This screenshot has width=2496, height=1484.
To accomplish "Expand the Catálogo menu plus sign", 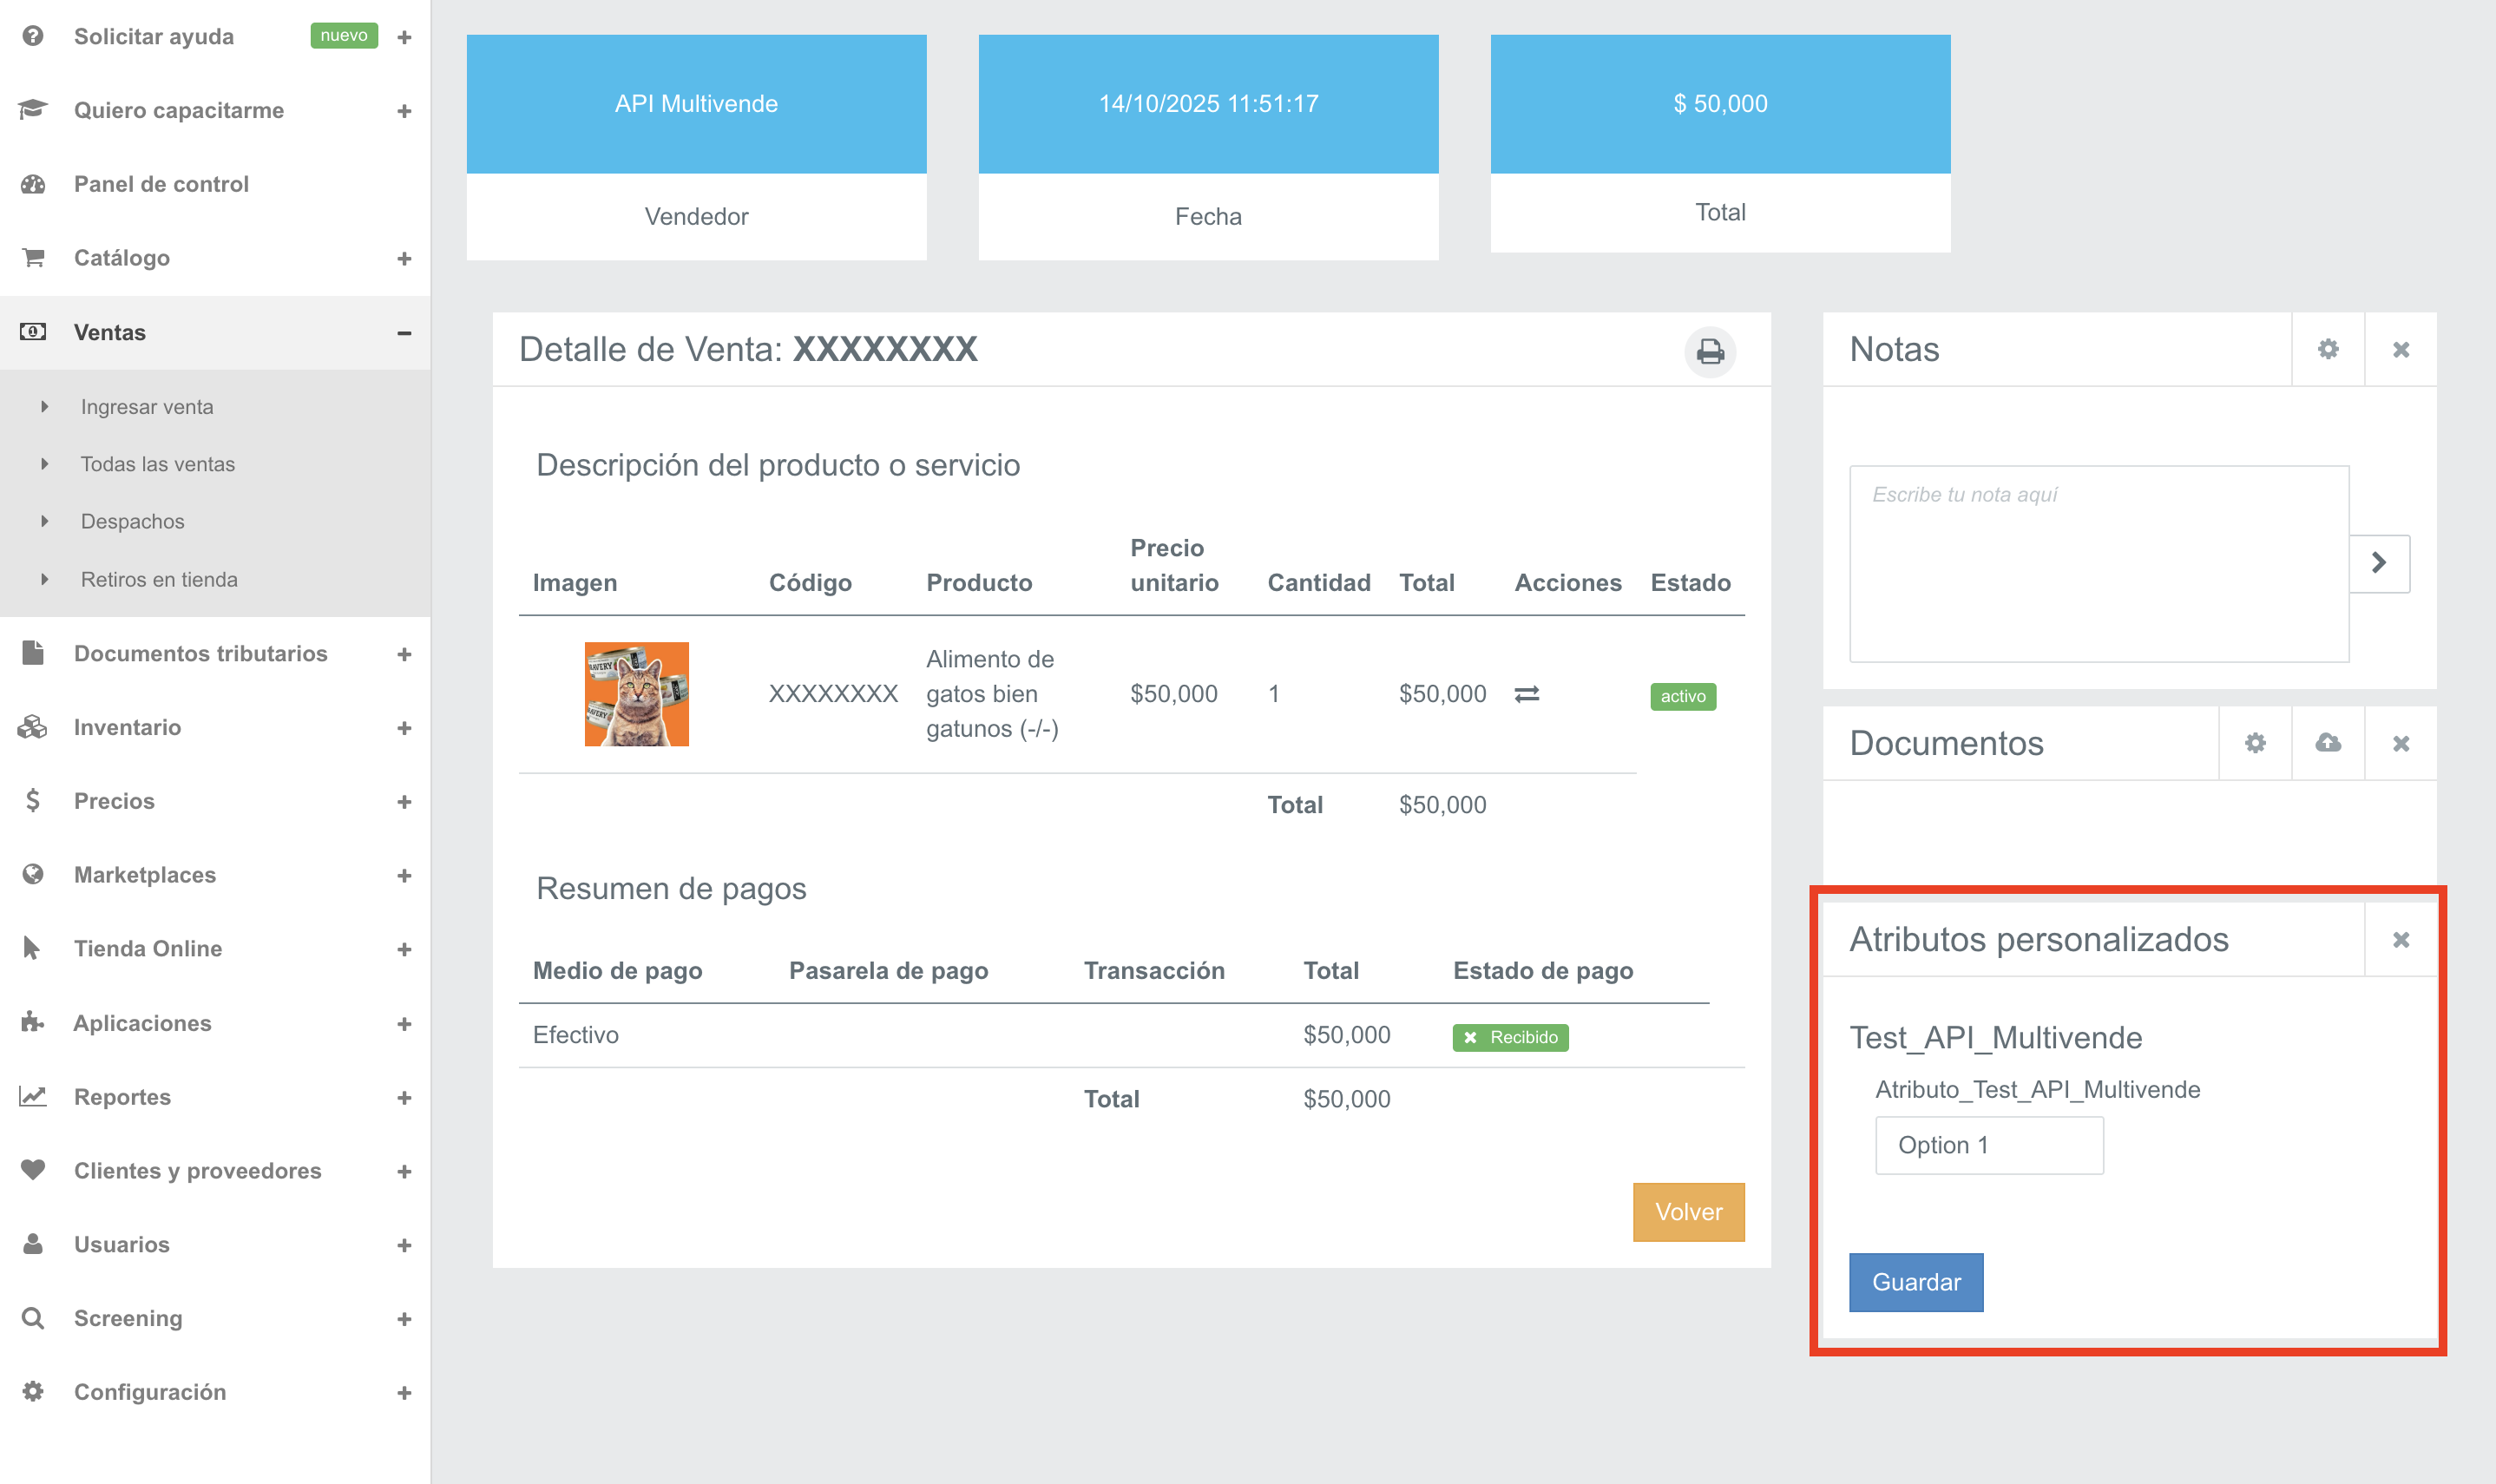I will pyautogui.click(x=404, y=258).
